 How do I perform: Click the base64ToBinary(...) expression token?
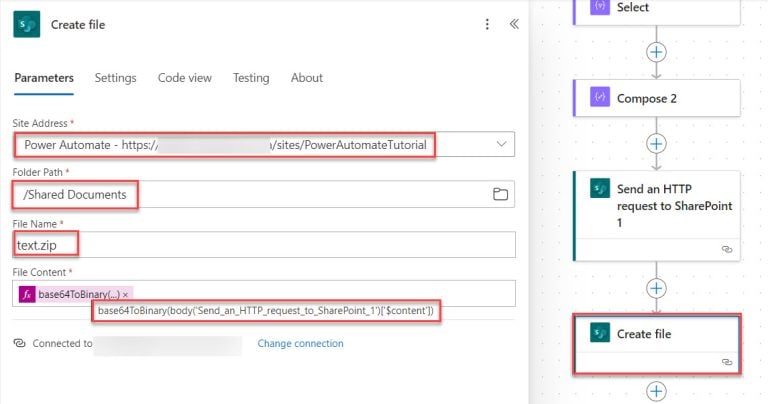[78, 294]
